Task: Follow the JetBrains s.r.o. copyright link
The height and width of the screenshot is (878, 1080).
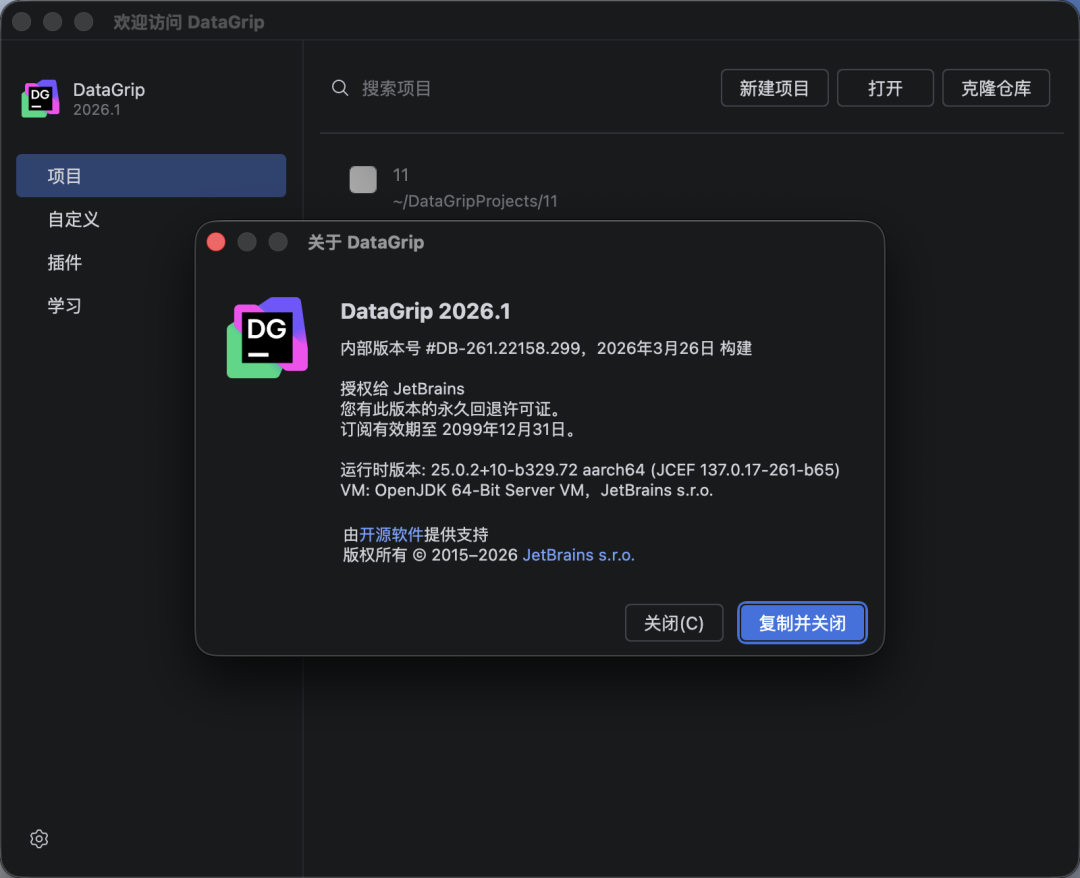Action: tap(578, 555)
